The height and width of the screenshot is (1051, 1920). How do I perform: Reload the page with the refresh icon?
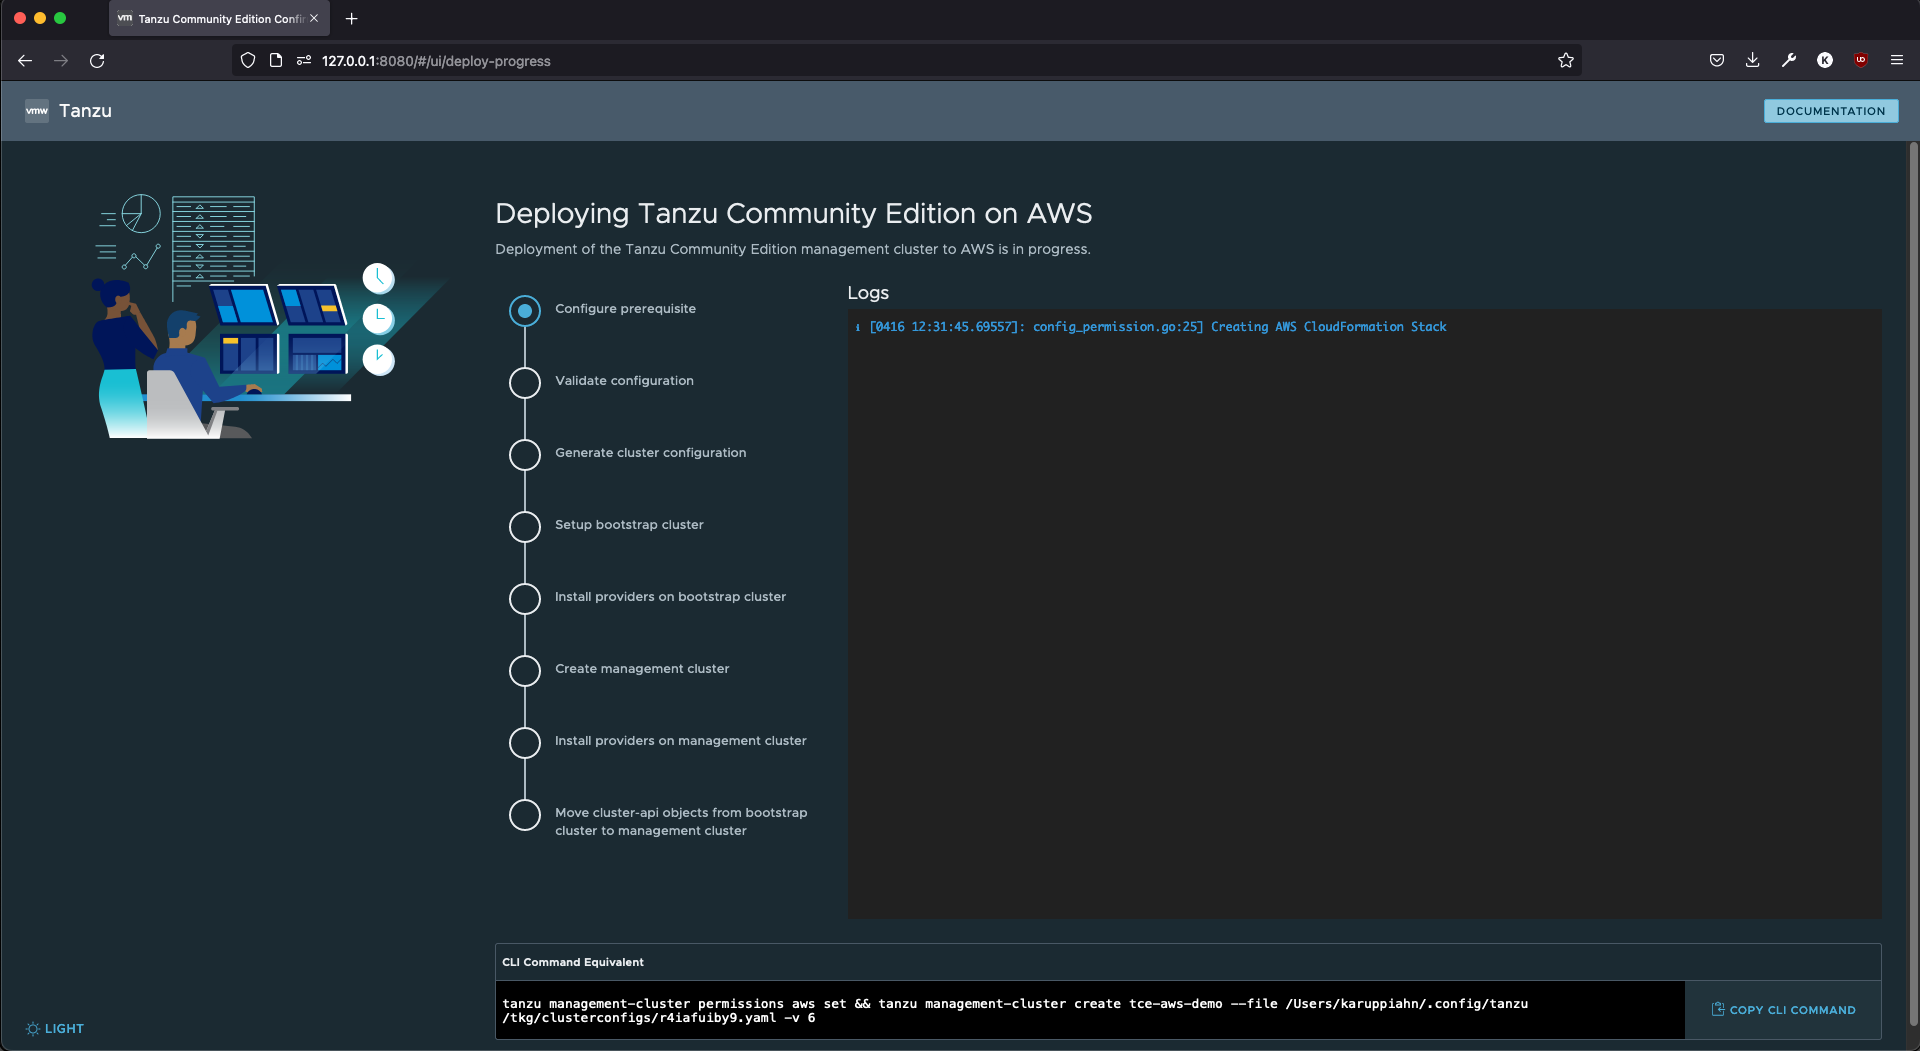click(97, 61)
